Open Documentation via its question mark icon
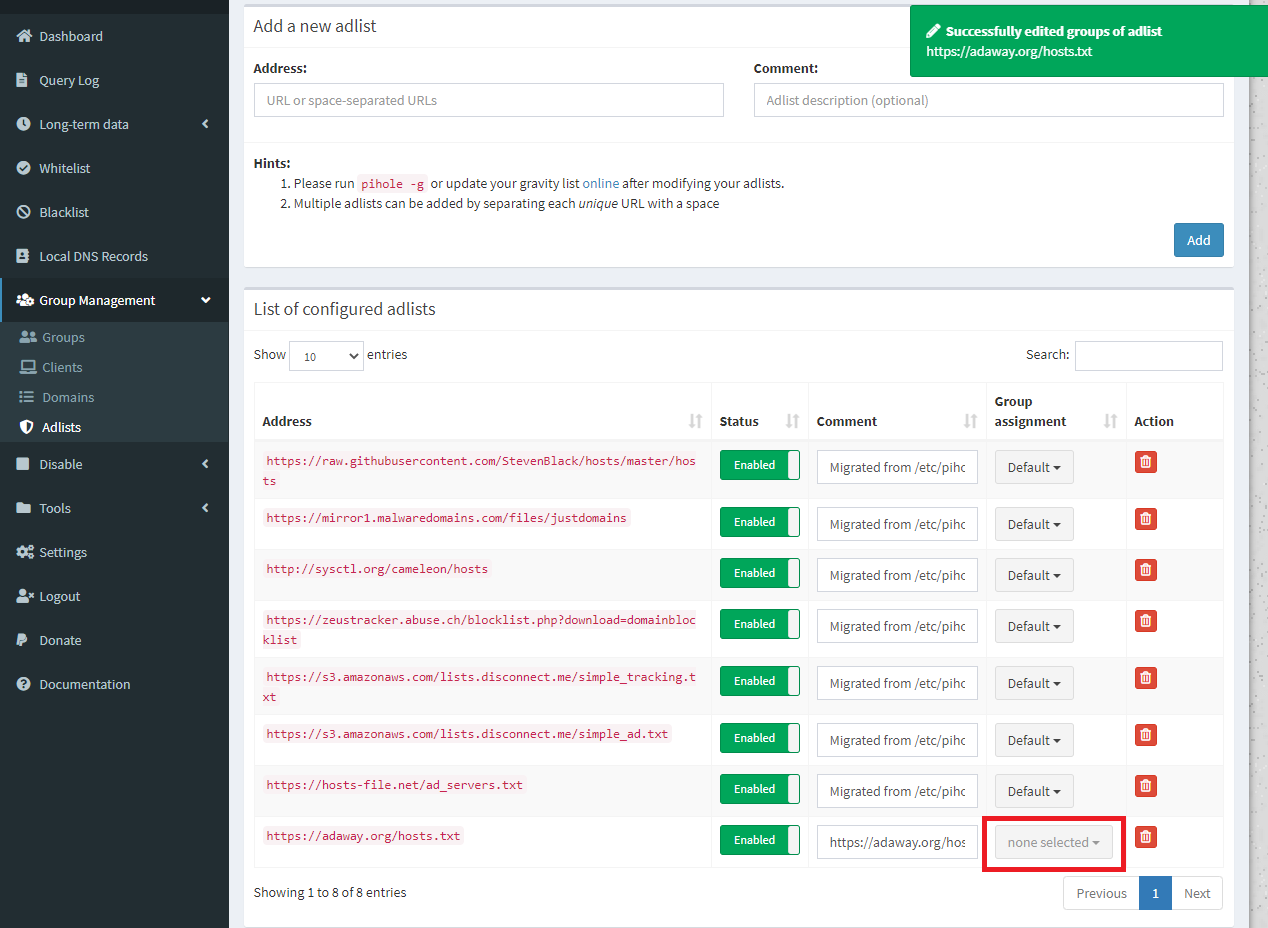 (x=23, y=684)
